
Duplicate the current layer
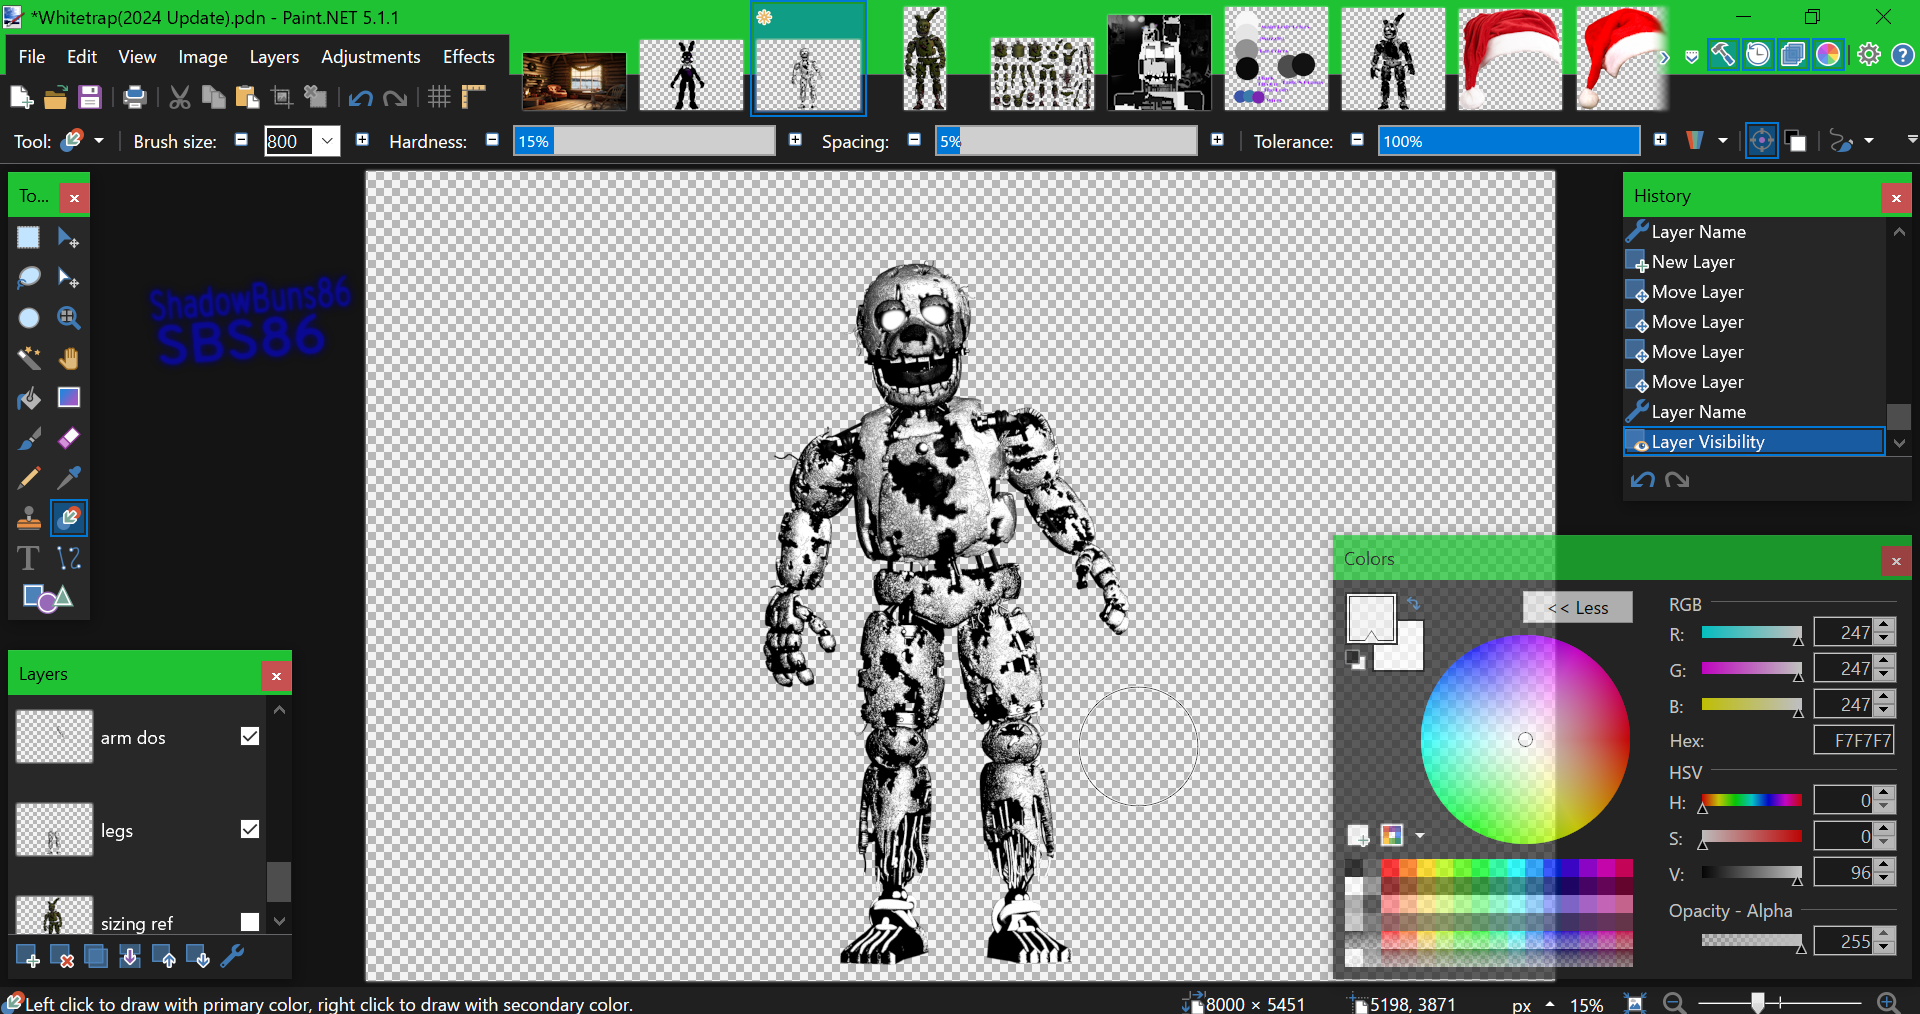tap(96, 957)
